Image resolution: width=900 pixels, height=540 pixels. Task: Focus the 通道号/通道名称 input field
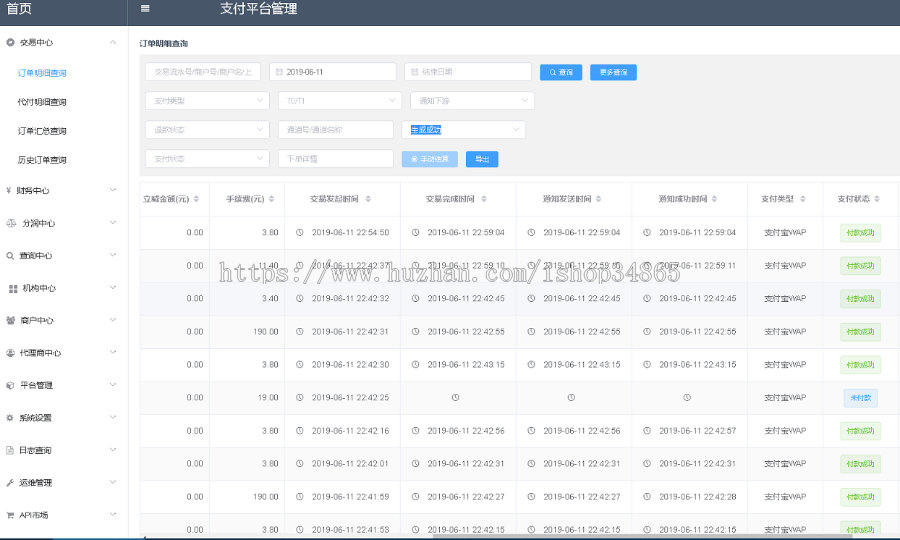tap(336, 130)
